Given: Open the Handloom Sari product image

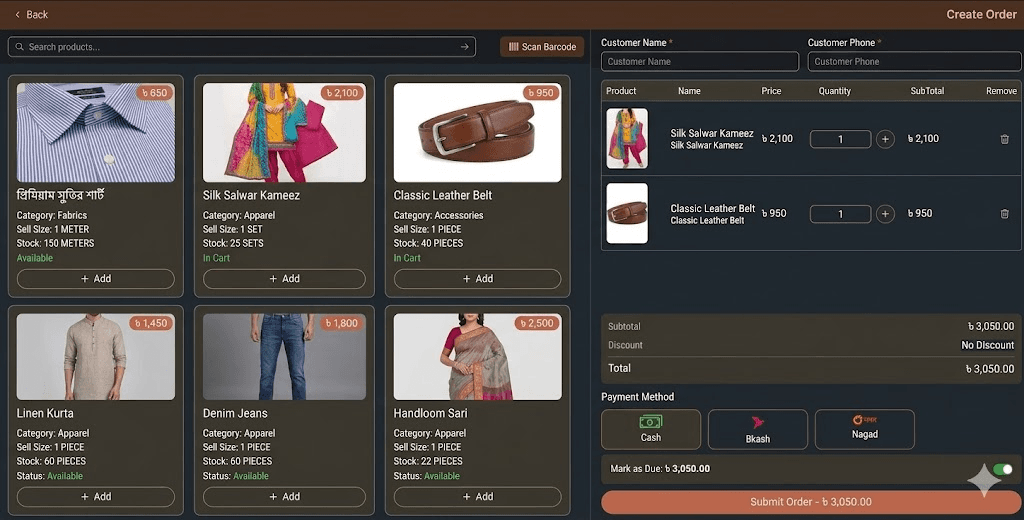Looking at the screenshot, I should pyautogui.click(x=477, y=357).
